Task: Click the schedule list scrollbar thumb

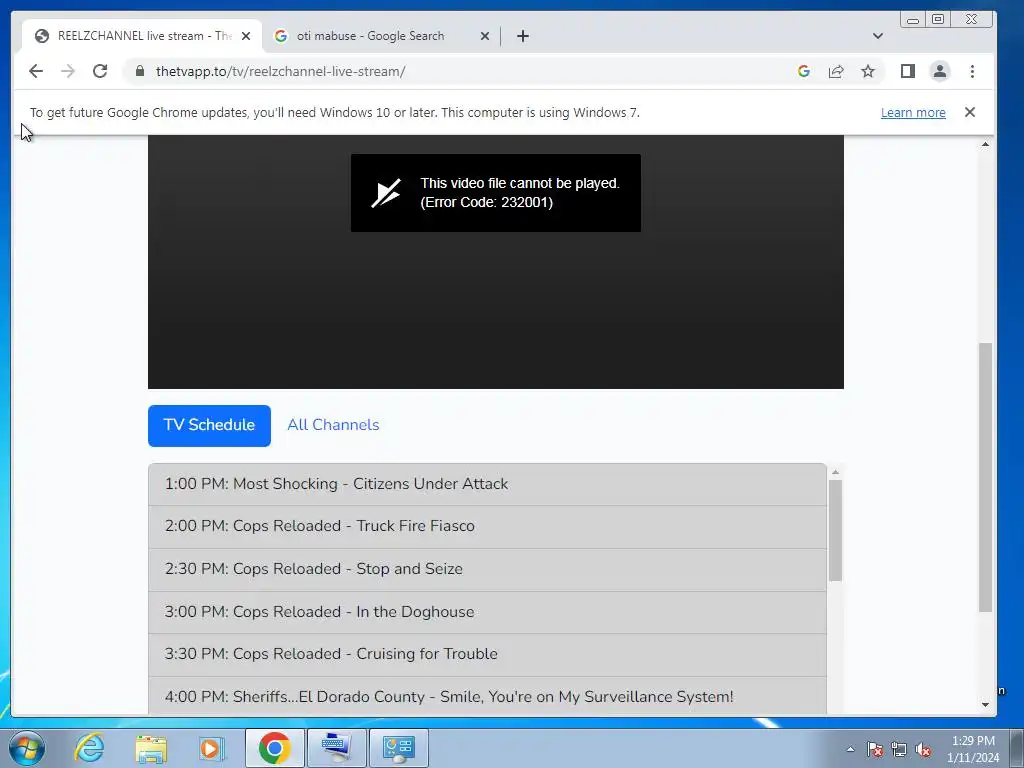Action: [835, 530]
